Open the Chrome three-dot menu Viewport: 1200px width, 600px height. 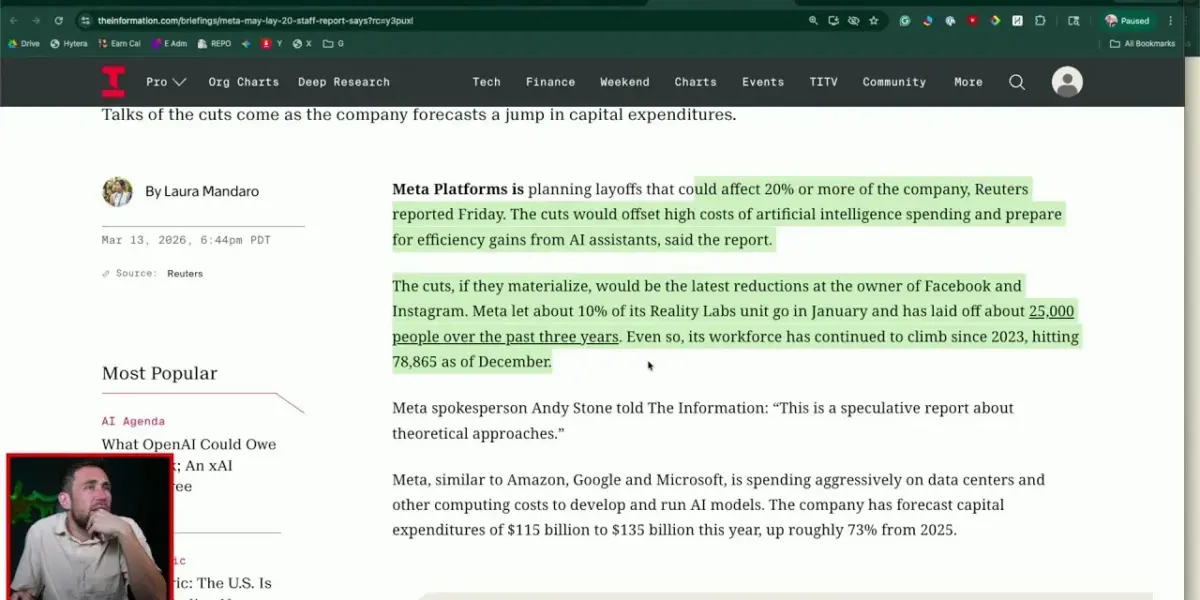pos(1170,20)
